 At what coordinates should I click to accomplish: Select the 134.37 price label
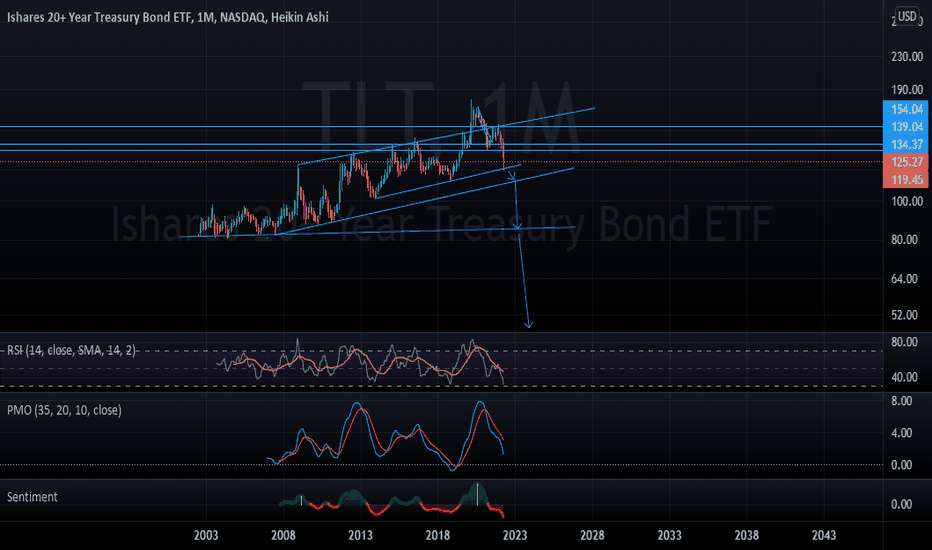pyautogui.click(x=906, y=144)
